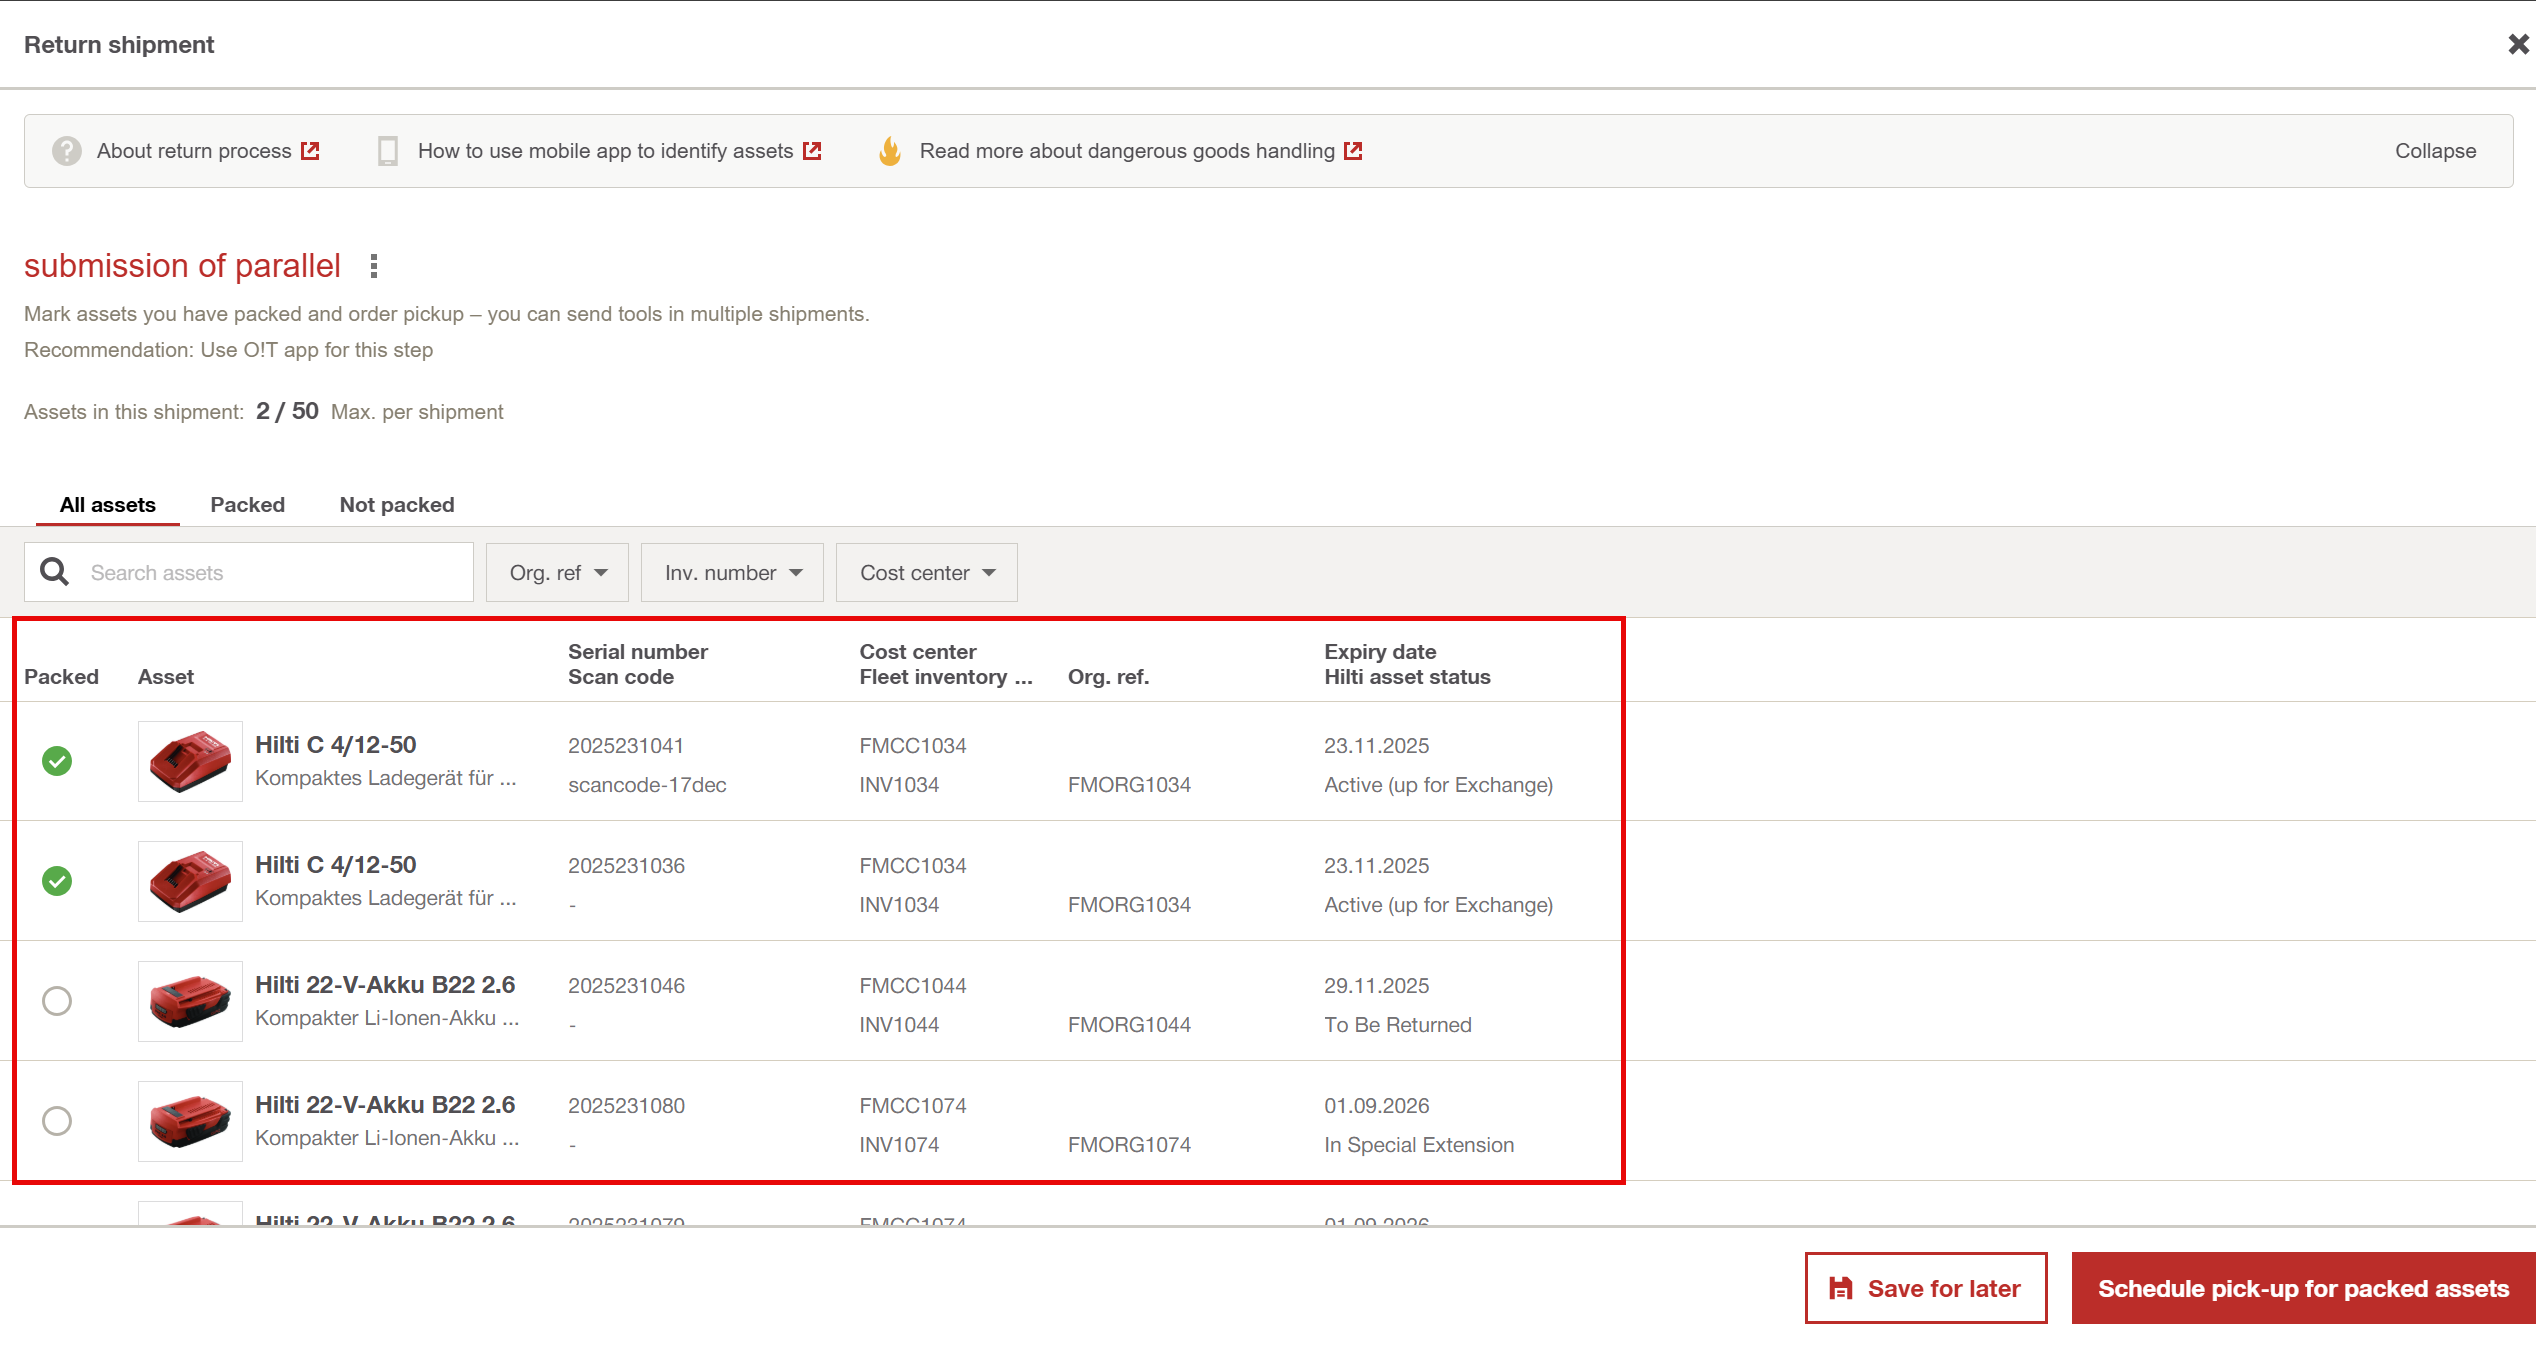Screen dimensions: 2536x1347
Task: Click Schedule pick-up for packed assets button
Action: (x=2302, y=1289)
